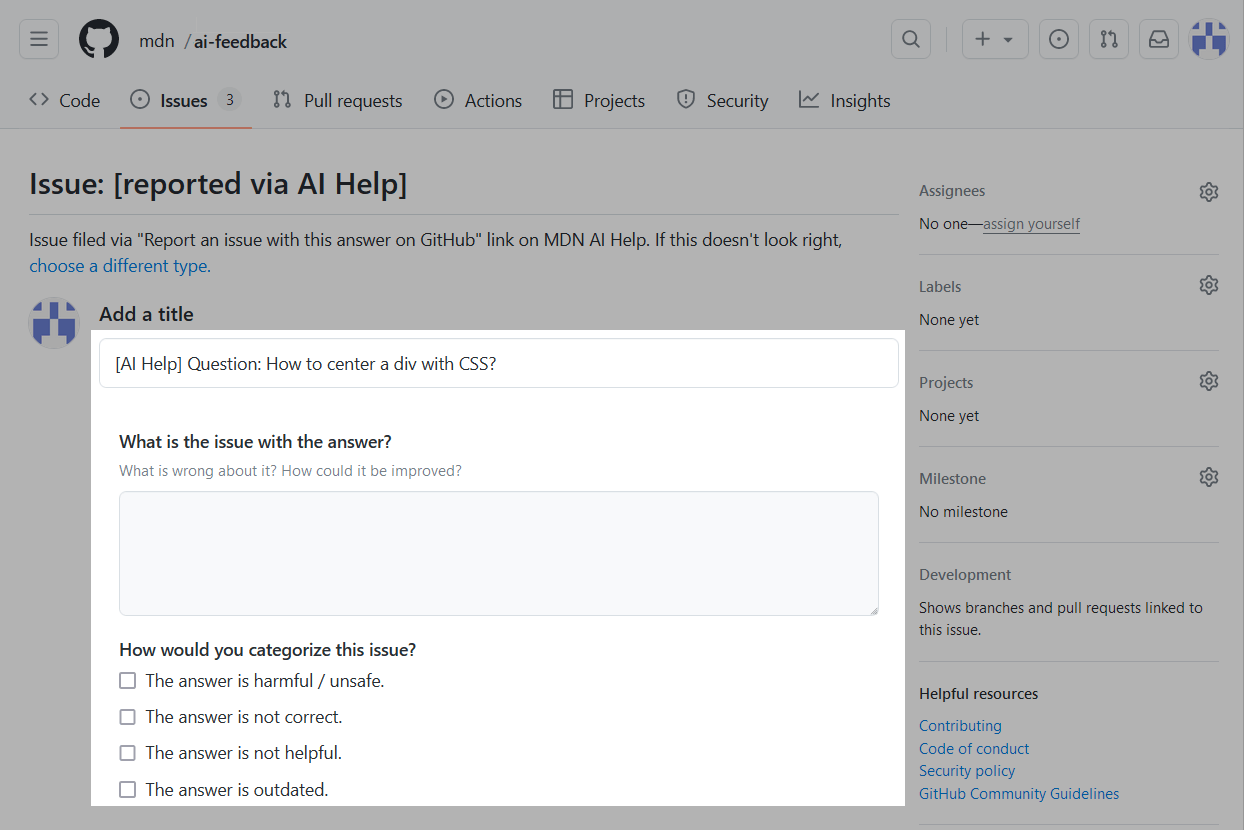This screenshot has width=1244, height=830.
Task: Click the 'assign yourself' link
Action: [1031, 224]
